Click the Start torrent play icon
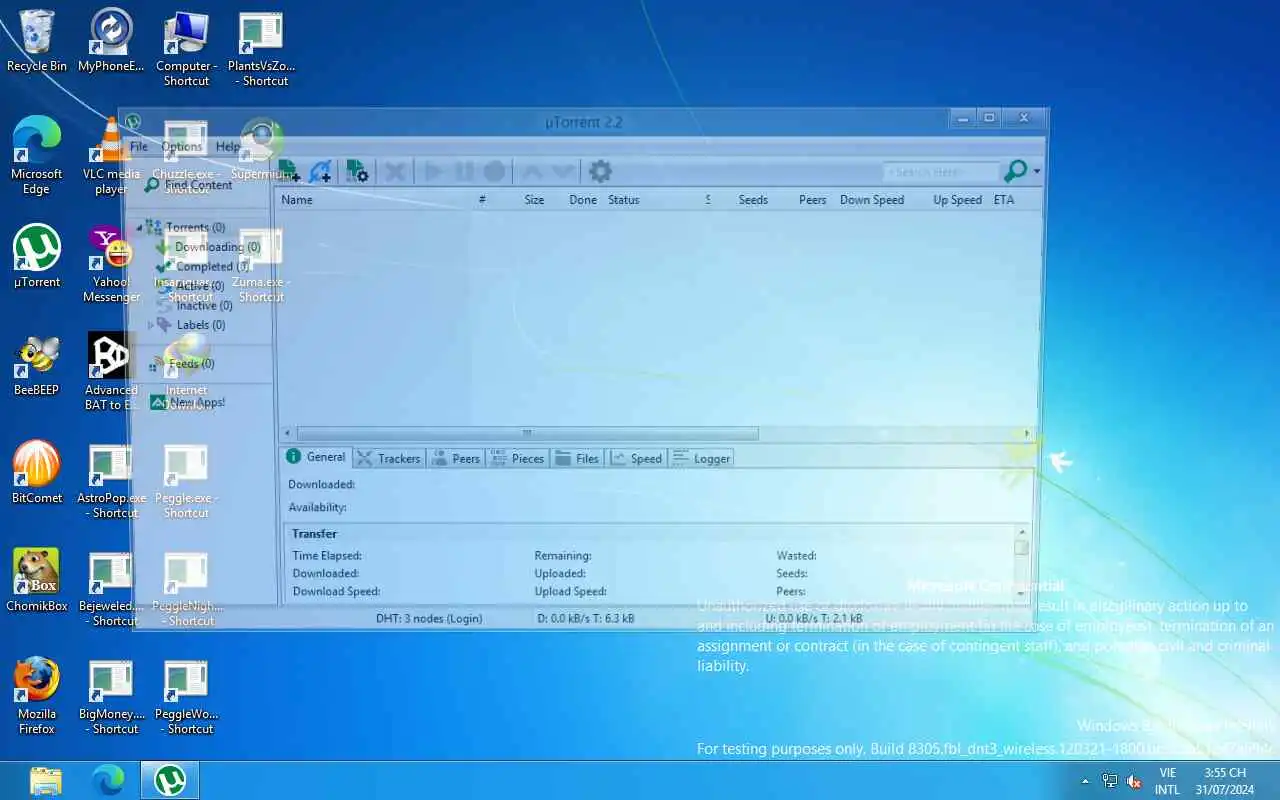The height and width of the screenshot is (800, 1280). 433,171
